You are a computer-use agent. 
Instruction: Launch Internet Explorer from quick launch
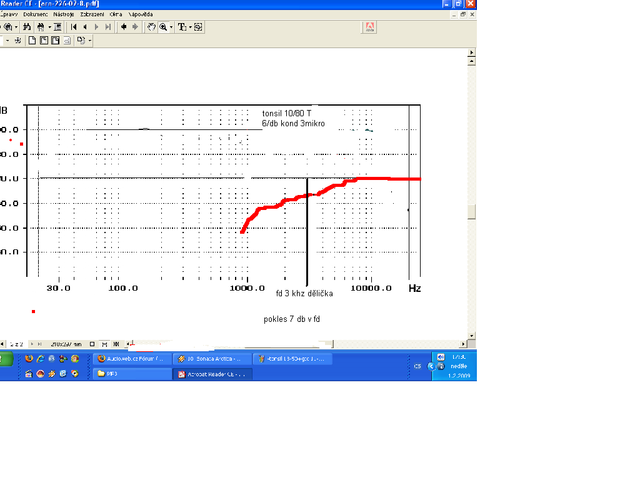click(40, 359)
